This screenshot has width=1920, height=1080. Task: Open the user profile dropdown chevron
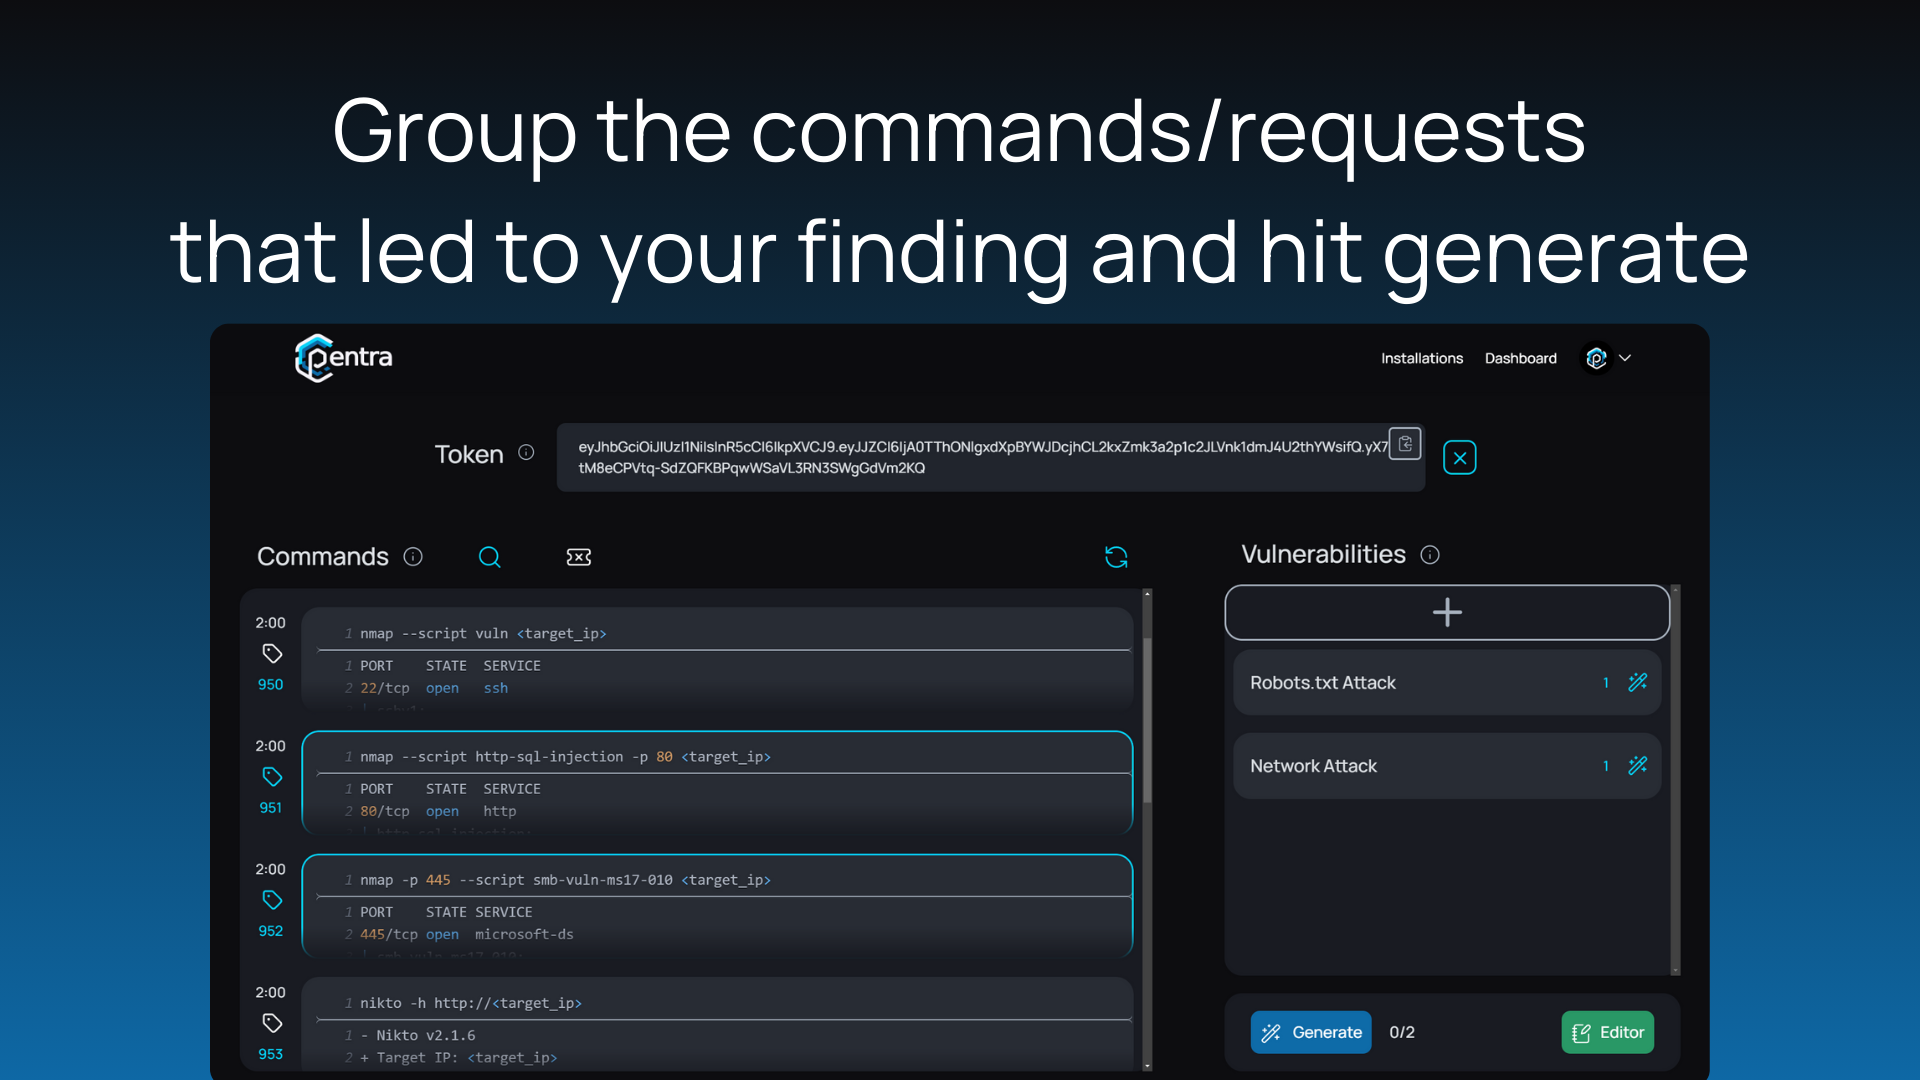[x=1625, y=358]
